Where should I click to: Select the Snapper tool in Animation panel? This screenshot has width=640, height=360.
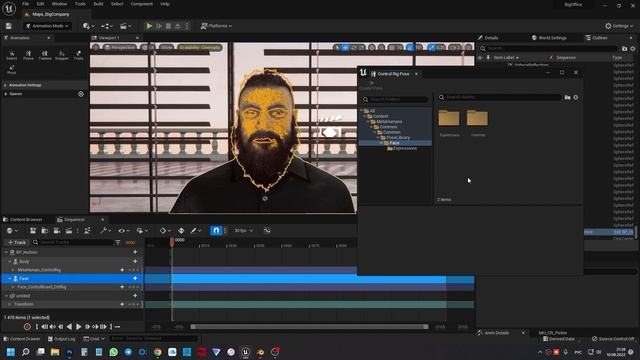tap(62, 55)
